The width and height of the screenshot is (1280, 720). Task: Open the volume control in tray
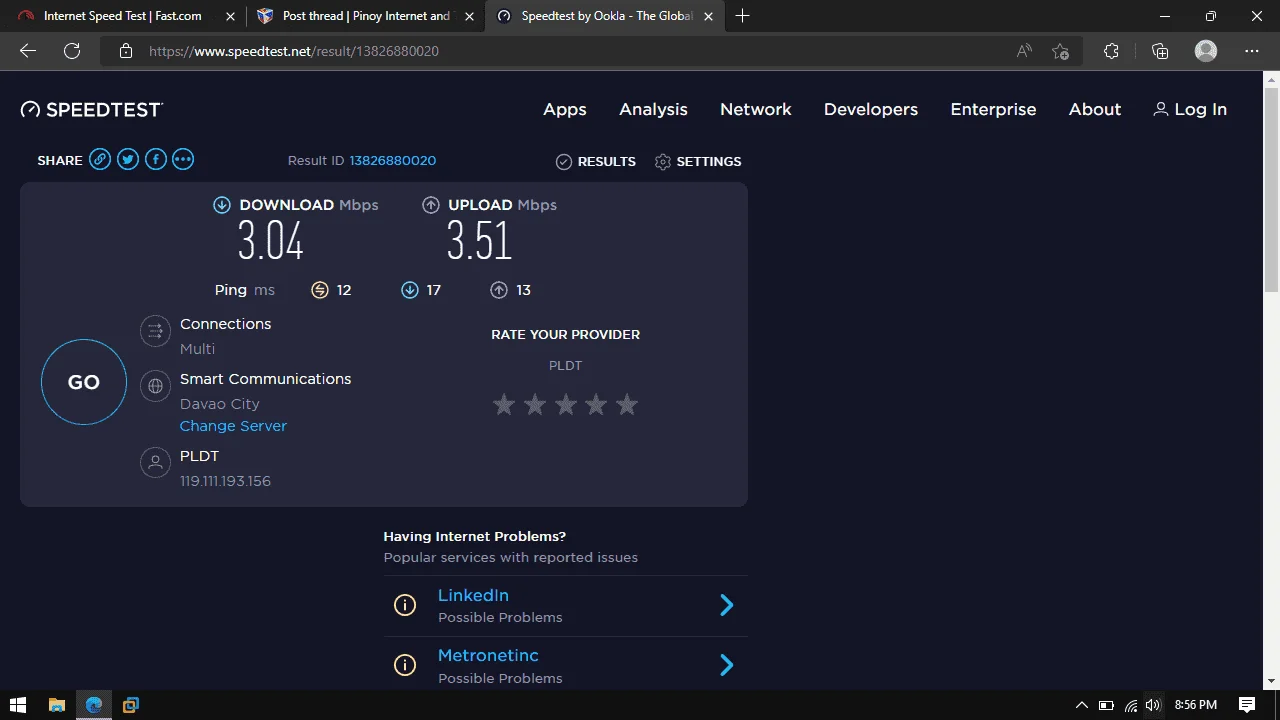1153,705
